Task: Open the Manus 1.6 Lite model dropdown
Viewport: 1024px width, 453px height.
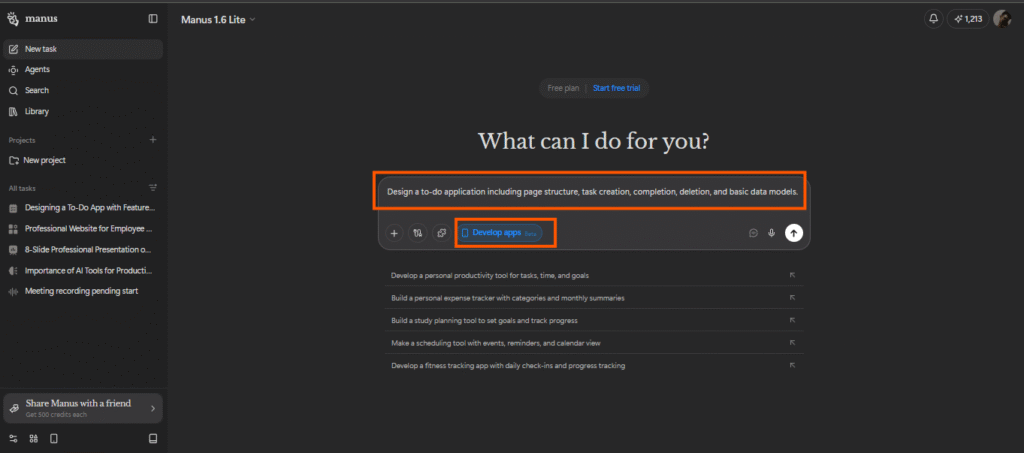Action: tap(218, 19)
